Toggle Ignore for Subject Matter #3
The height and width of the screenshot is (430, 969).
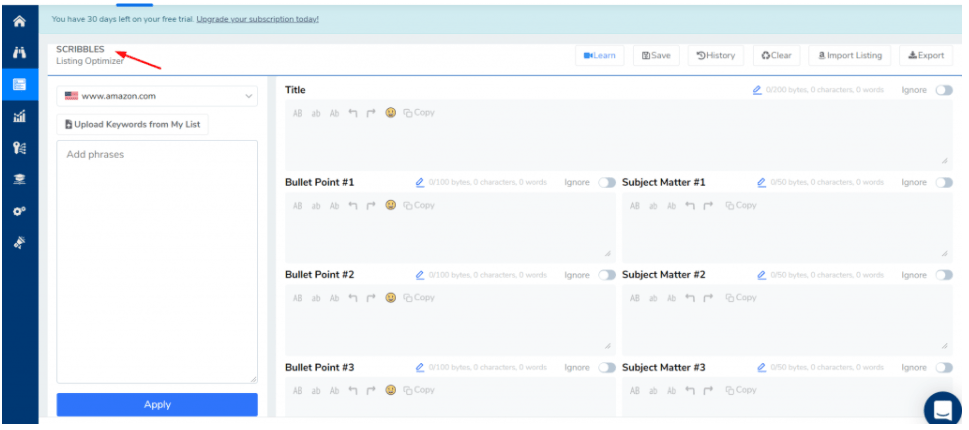click(x=944, y=368)
